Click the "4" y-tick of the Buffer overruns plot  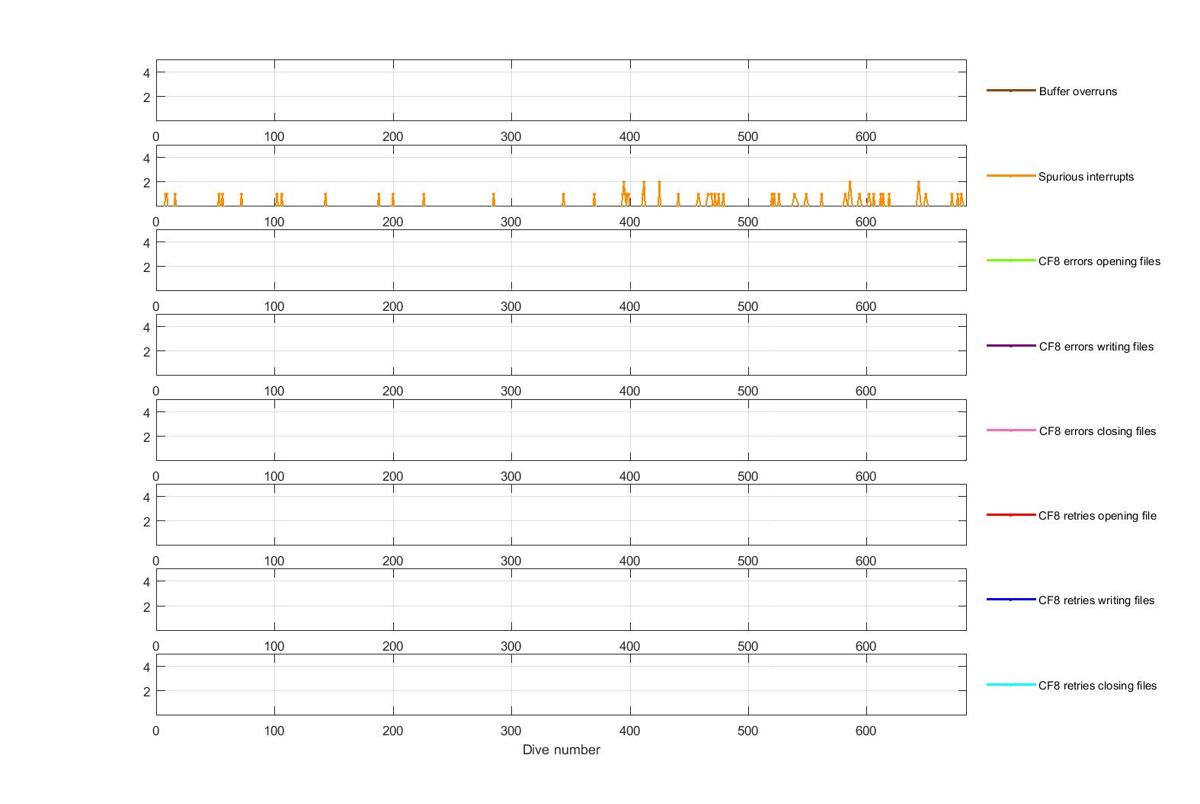click(x=147, y=73)
